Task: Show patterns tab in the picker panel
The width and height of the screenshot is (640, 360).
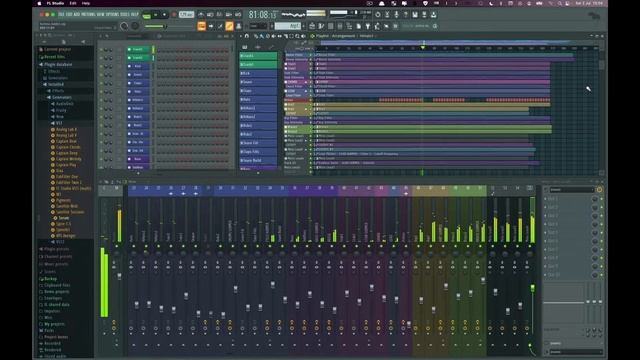Action: coord(244,47)
